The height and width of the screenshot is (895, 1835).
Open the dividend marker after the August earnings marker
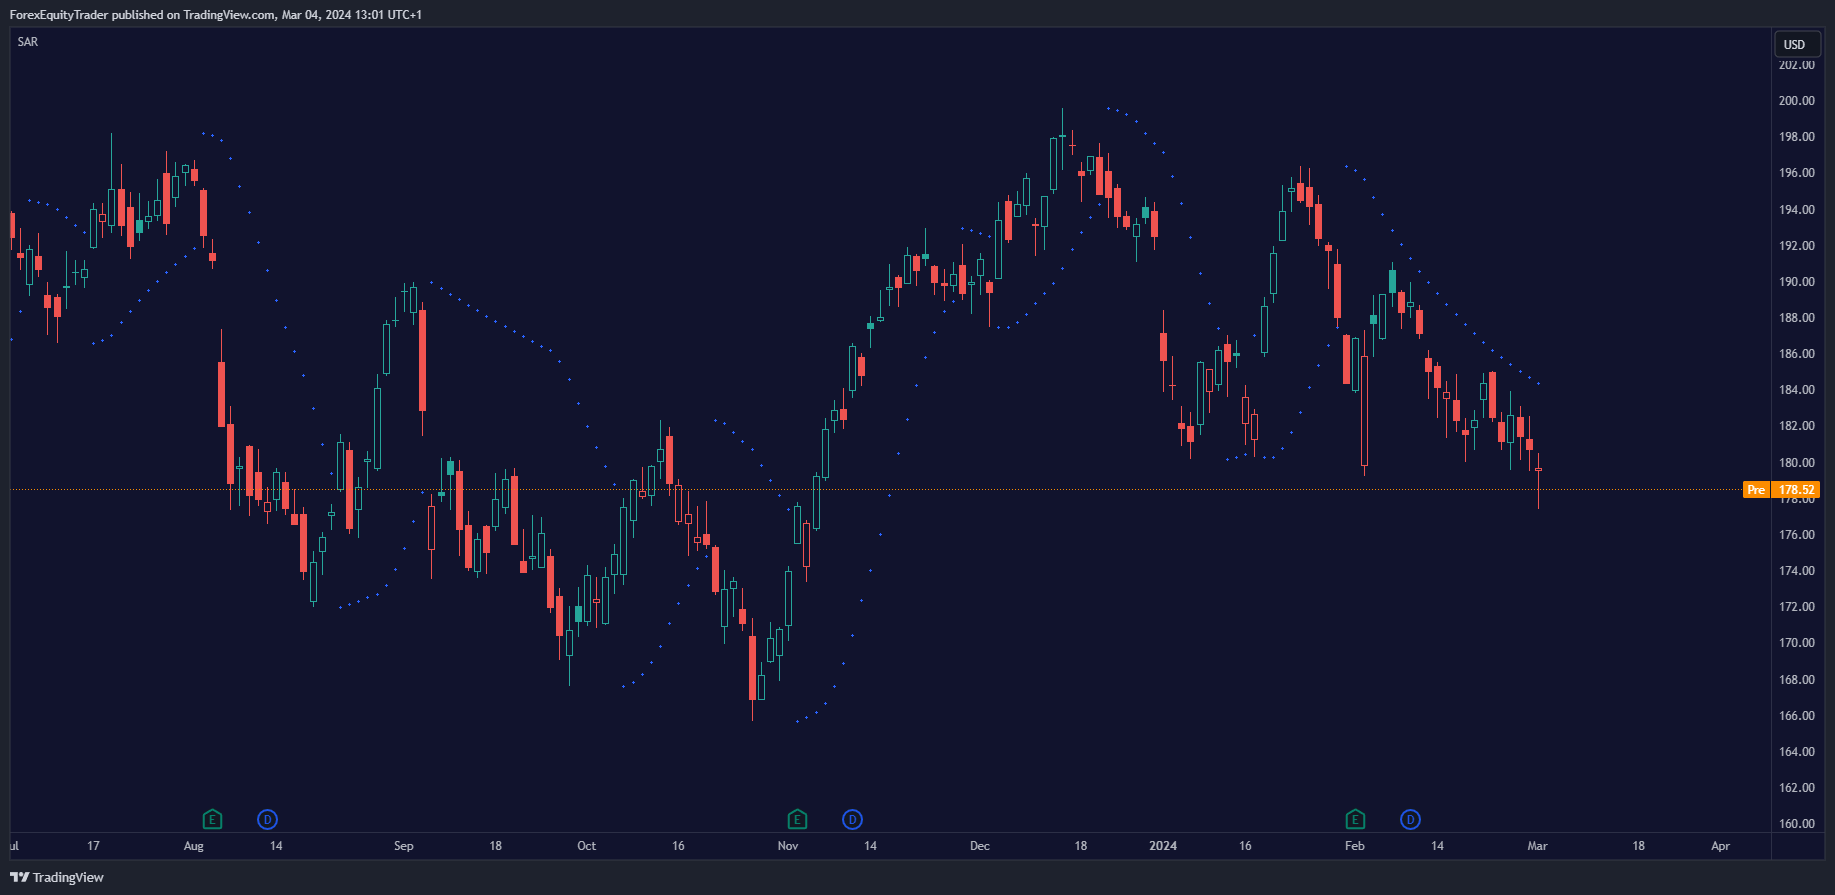coord(267,820)
